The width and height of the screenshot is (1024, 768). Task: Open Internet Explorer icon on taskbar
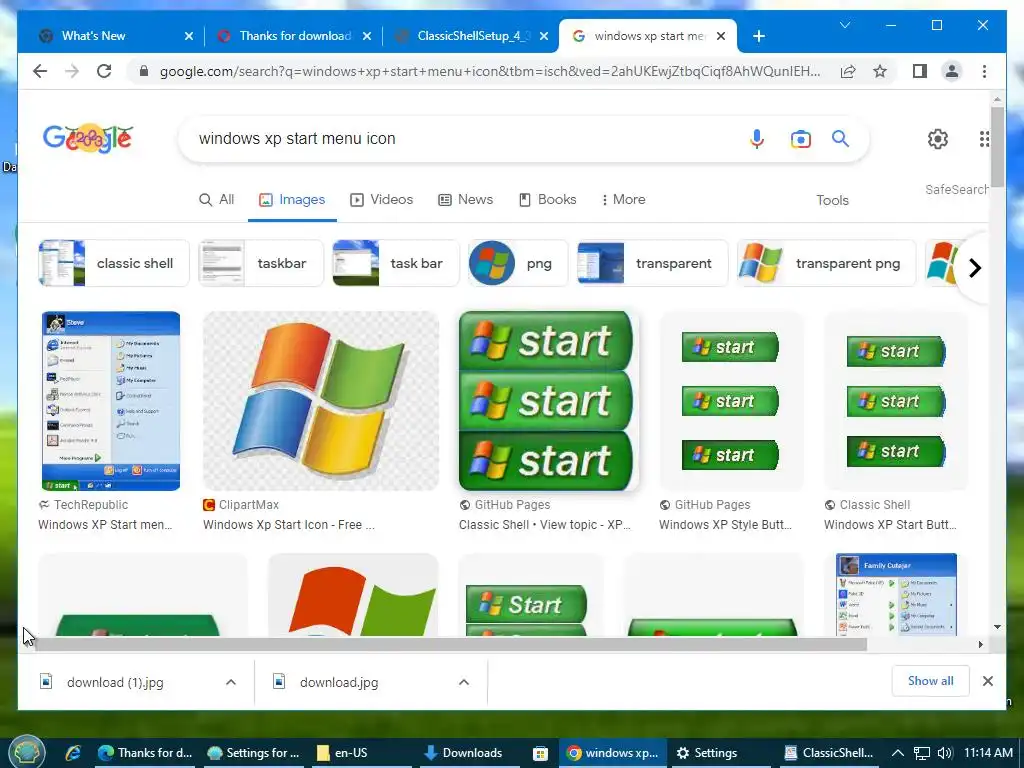click(x=72, y=753)
